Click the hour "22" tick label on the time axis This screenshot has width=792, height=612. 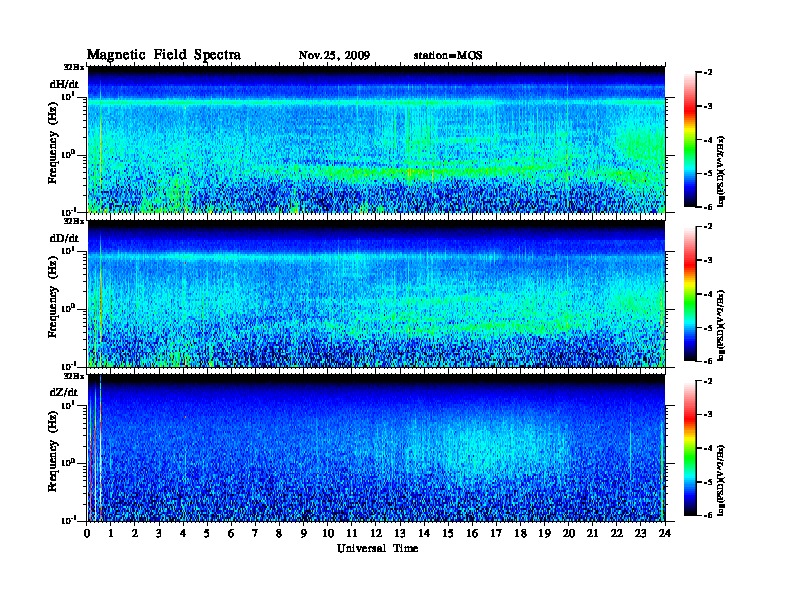pyautogui.click(x=617, y=533)
